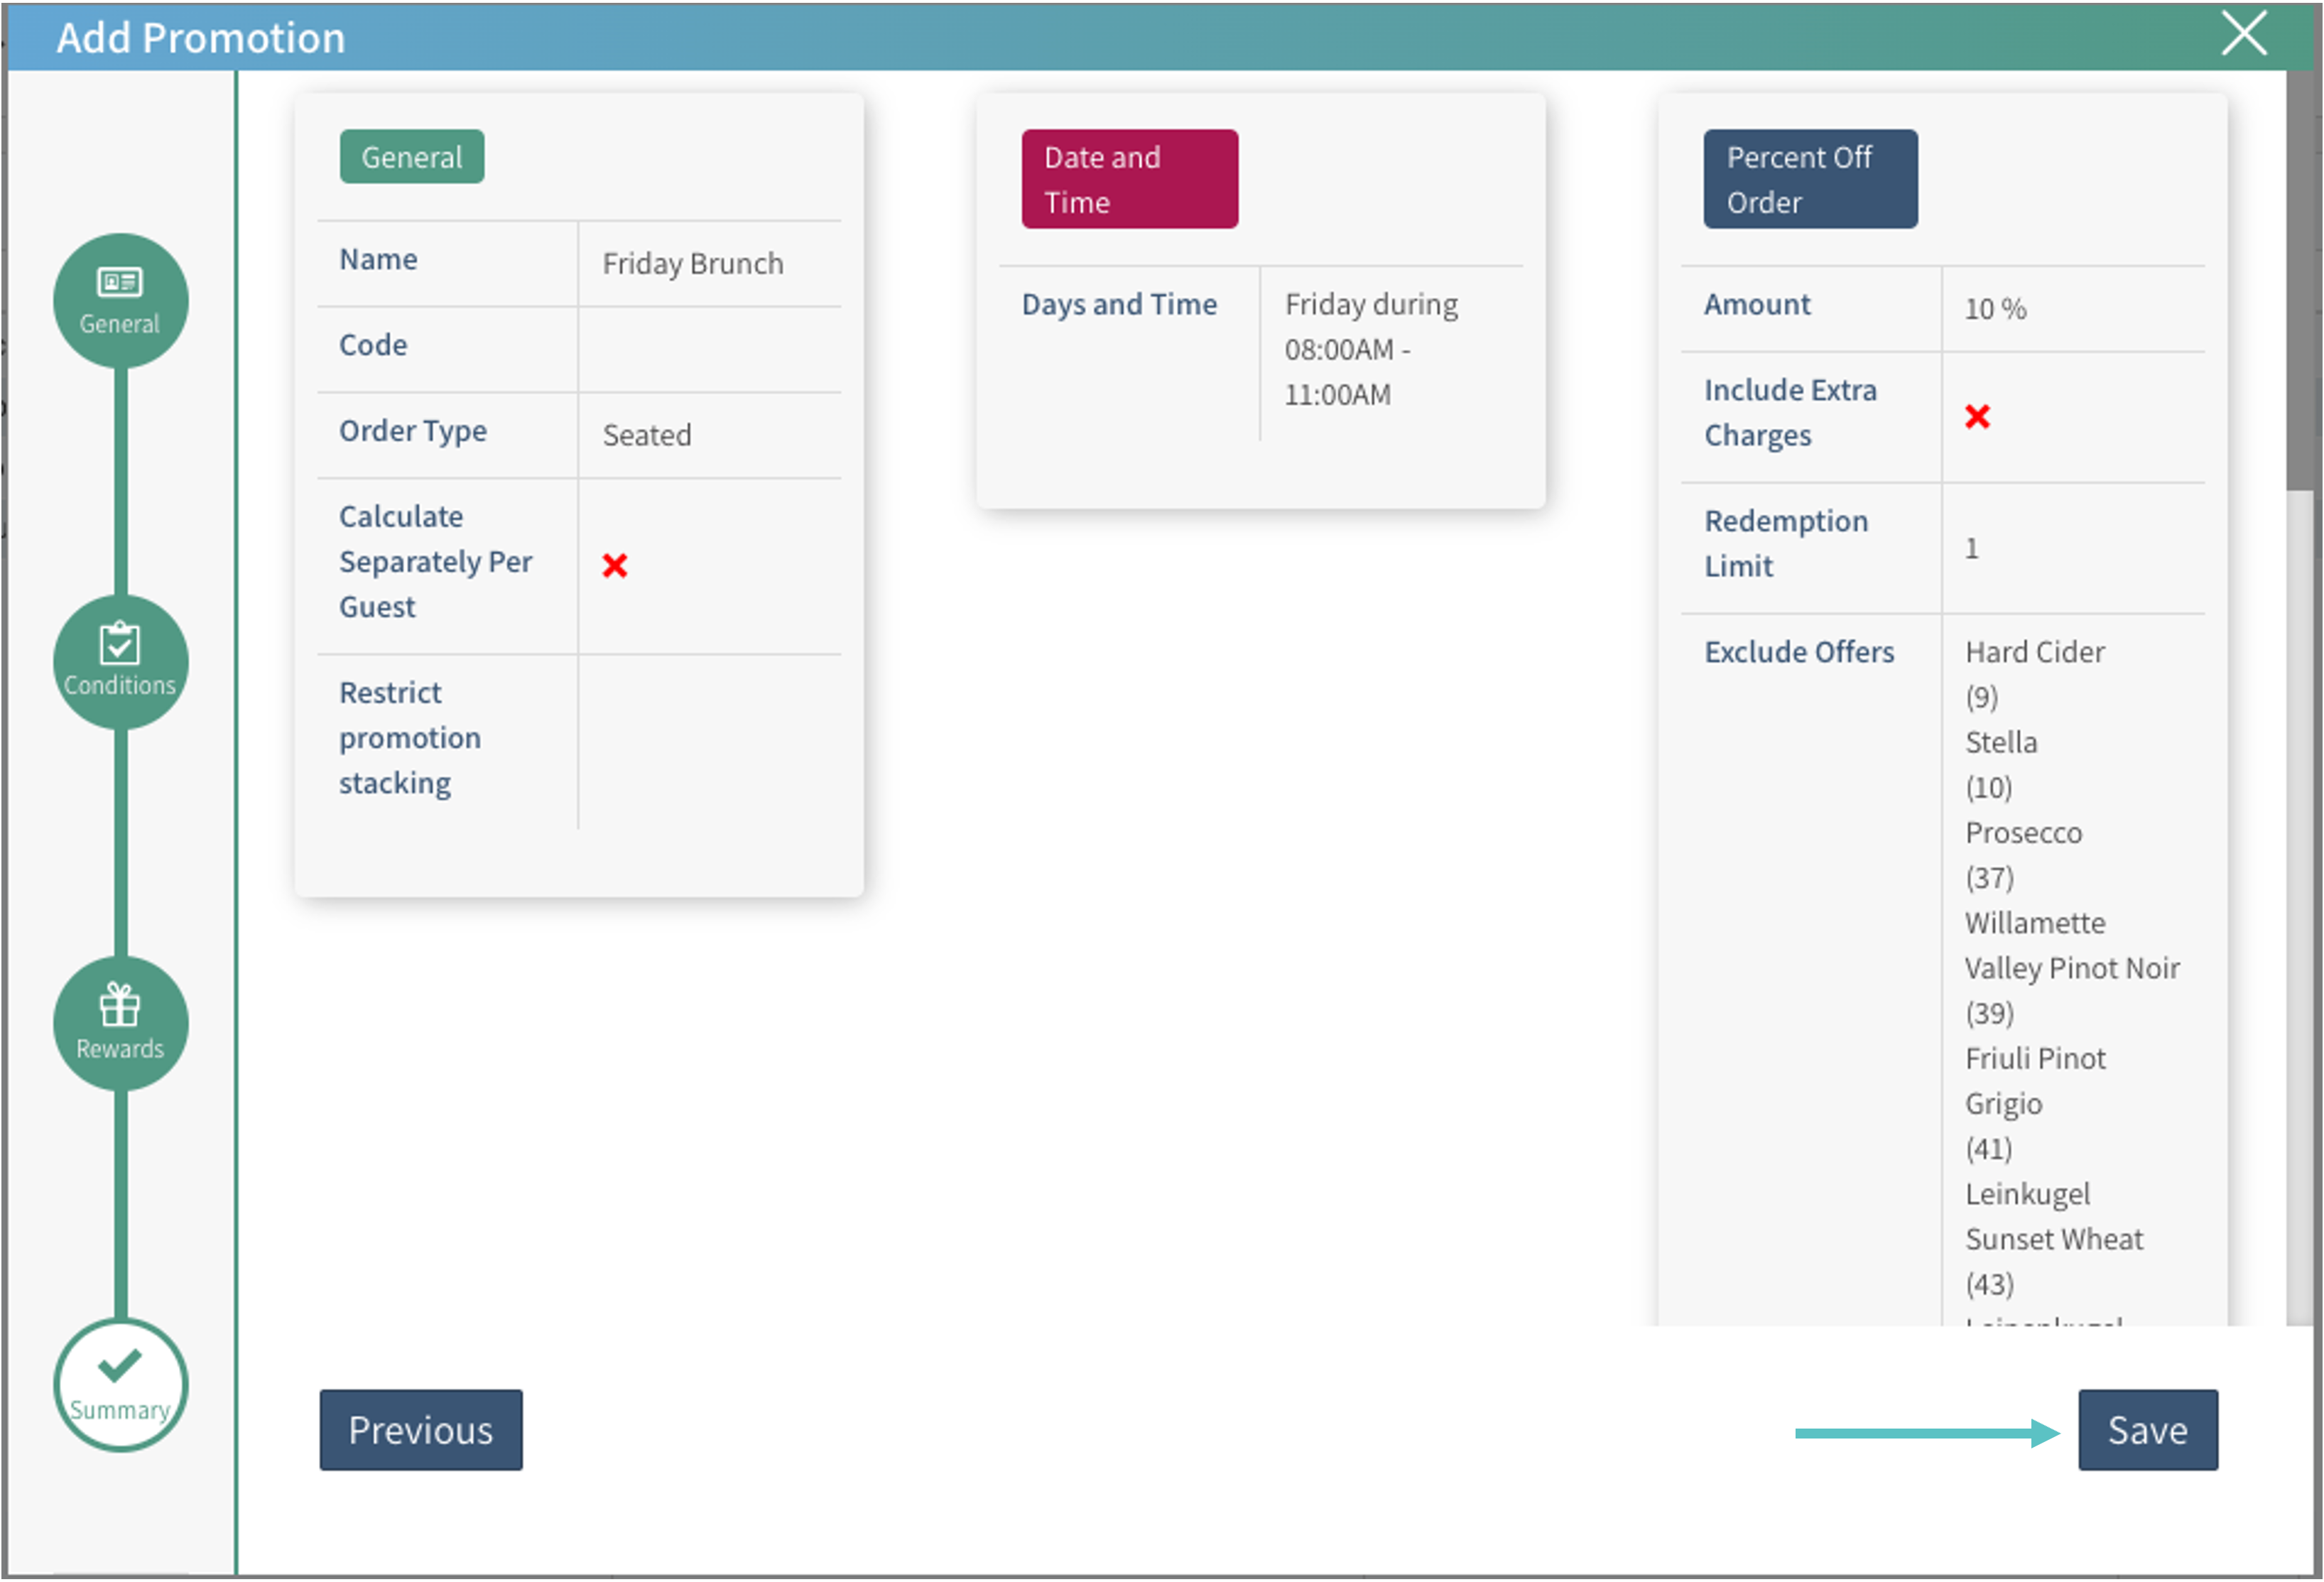Click the Save button
The height and width of the screenshot is (1582, 2324).
click(x=2147, y=1429)
